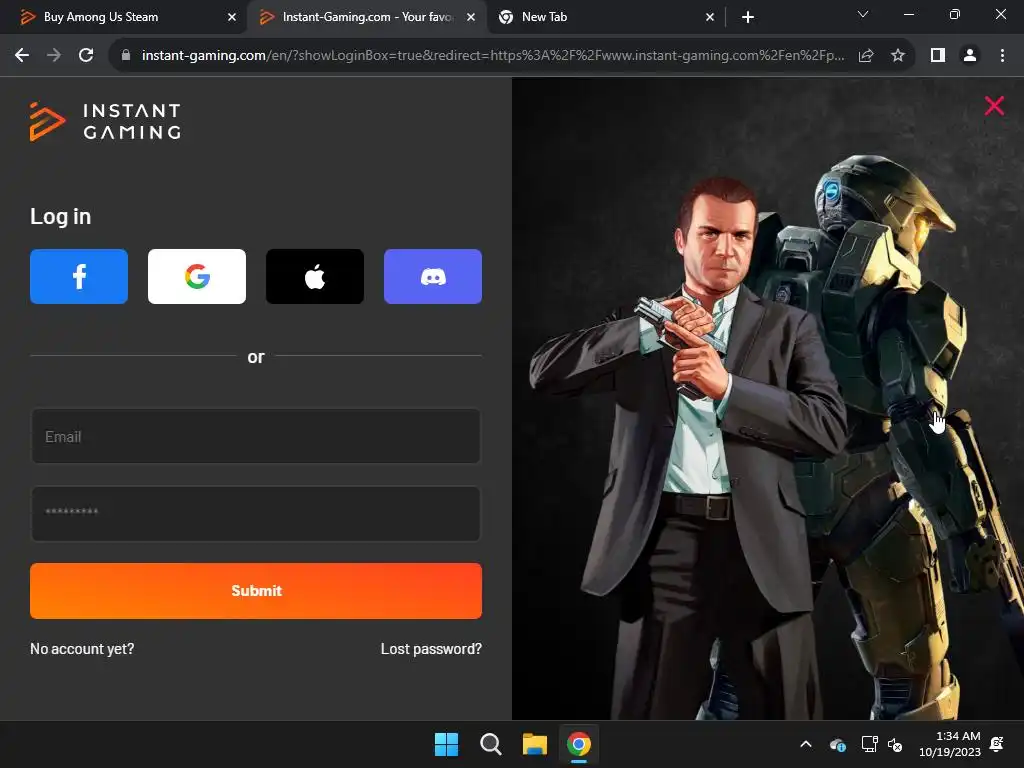Click the OneDrive cloud tray icon
The width and height of the screenshot is (1024, 768).
tap(838, 744)
